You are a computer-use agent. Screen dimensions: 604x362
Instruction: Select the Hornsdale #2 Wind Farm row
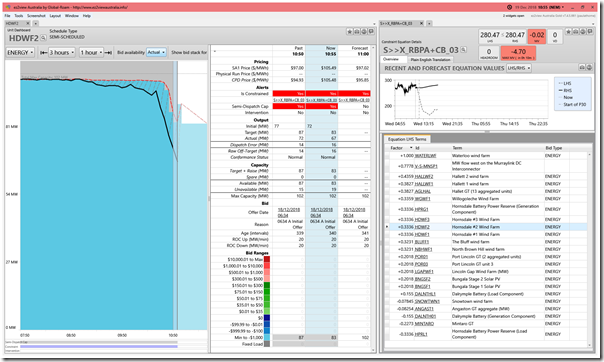[x=486, y=227]
